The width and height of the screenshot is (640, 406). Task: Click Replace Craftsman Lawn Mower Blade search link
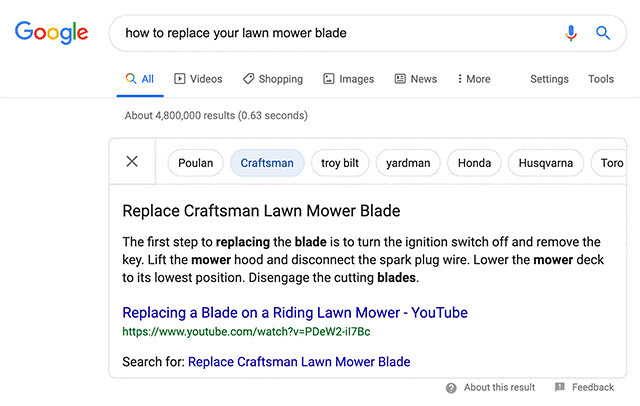click(299, 362)
